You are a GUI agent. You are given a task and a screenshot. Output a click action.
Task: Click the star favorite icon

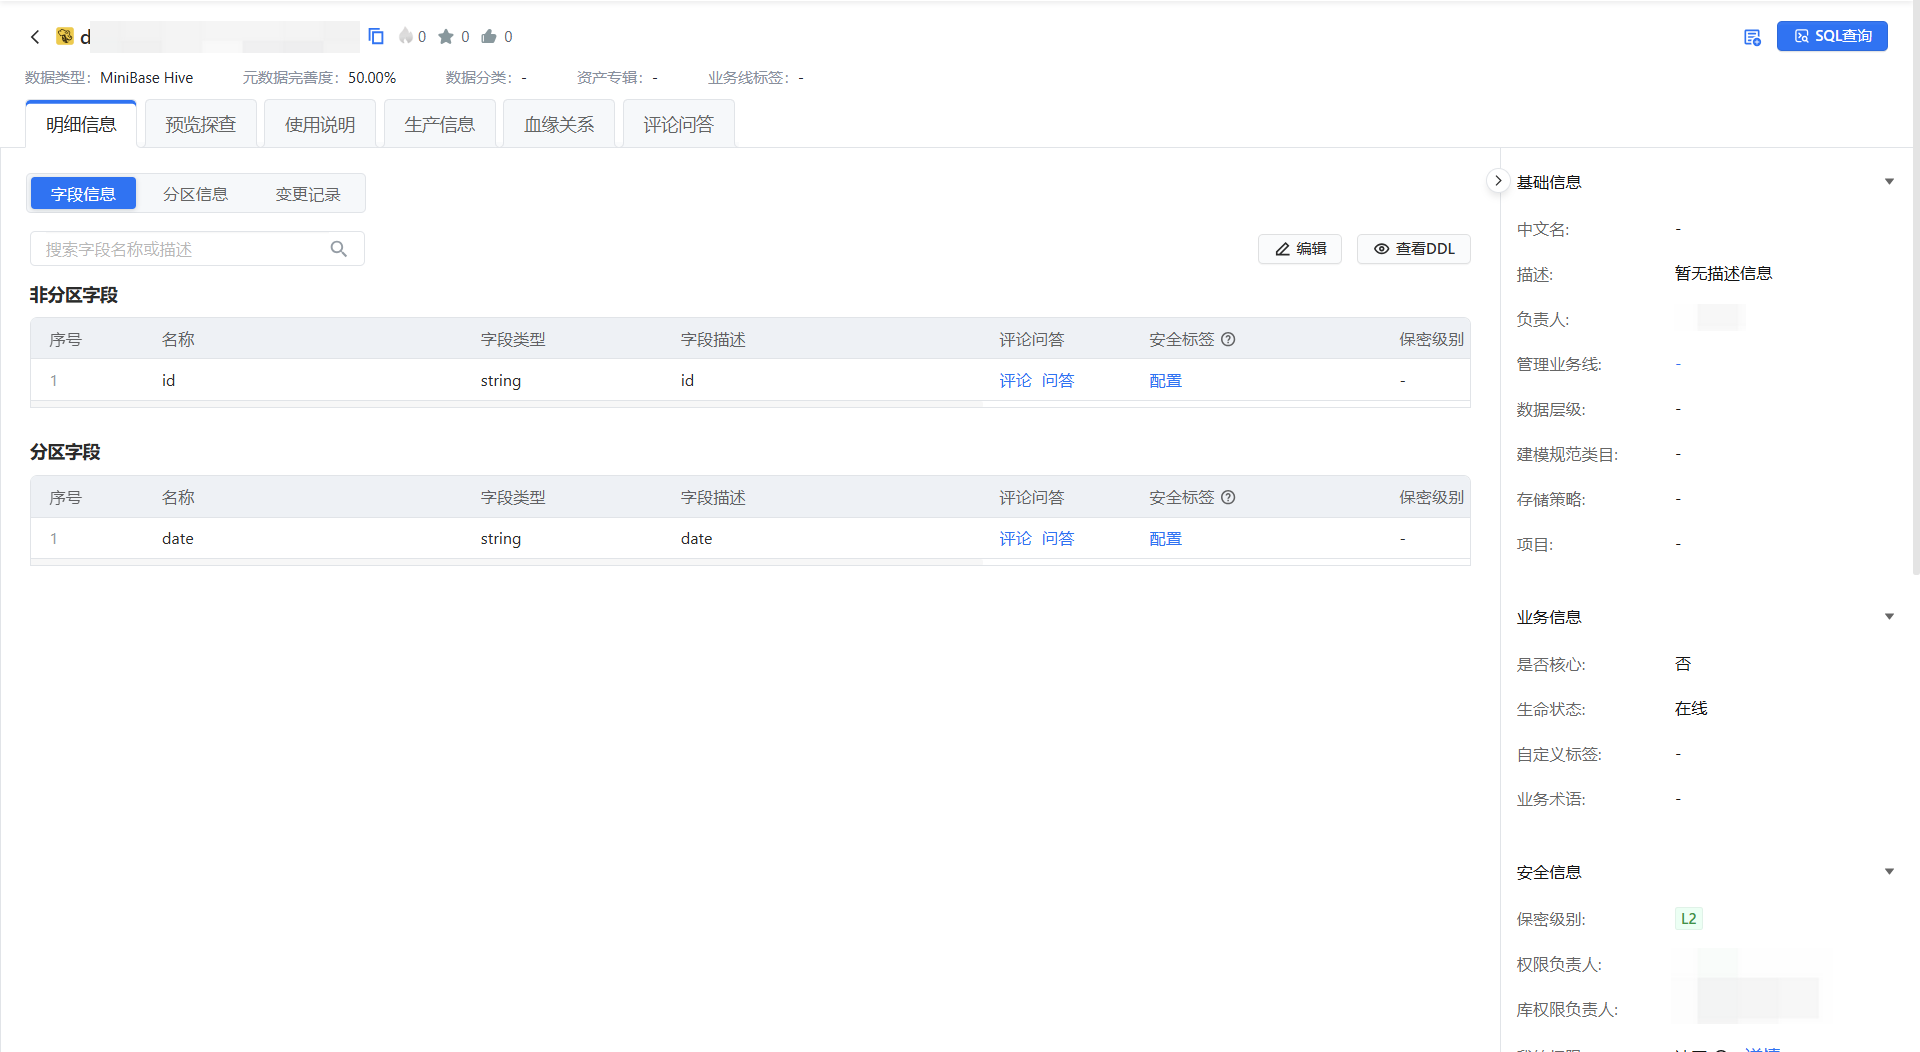coord(446,37)
